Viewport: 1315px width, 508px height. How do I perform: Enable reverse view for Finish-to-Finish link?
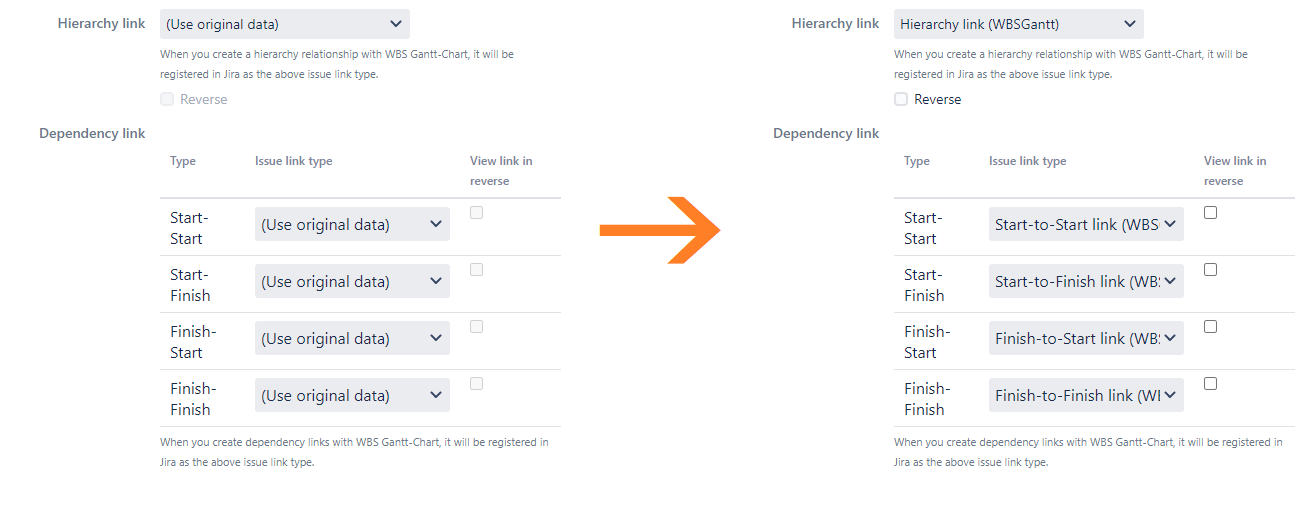pos(1211,384)
